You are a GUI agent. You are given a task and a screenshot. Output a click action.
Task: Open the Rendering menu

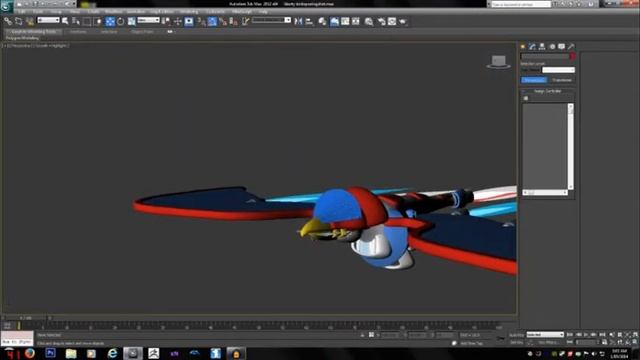click(x=189, y=11)
